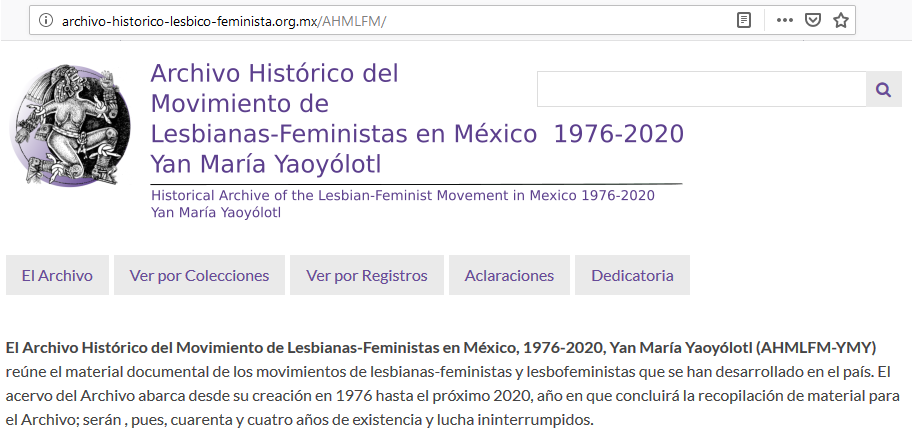This screenshot has height=445, width=912.
Task: Click the line ending 'existencia y lucha ininterrumpidos'
Action: [300, 419]
